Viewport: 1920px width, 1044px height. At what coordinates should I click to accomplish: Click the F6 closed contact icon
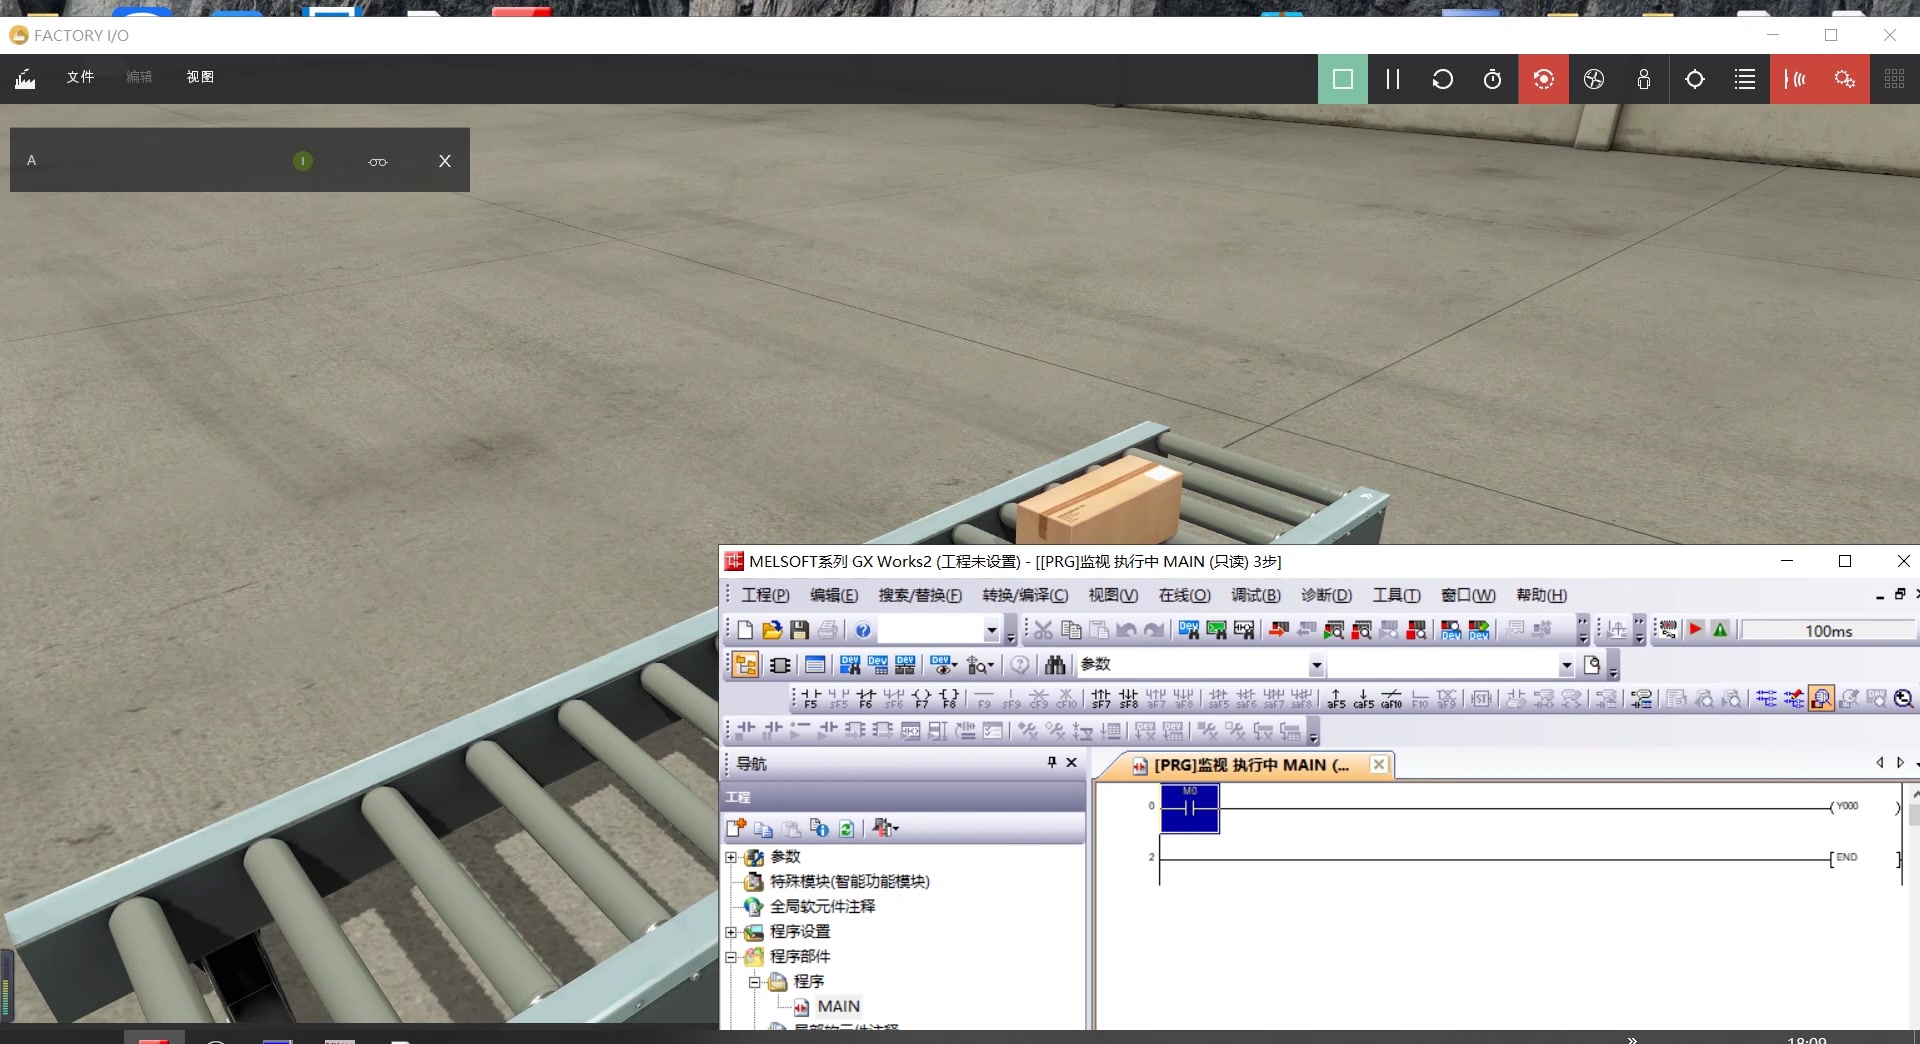click(866, 698)
